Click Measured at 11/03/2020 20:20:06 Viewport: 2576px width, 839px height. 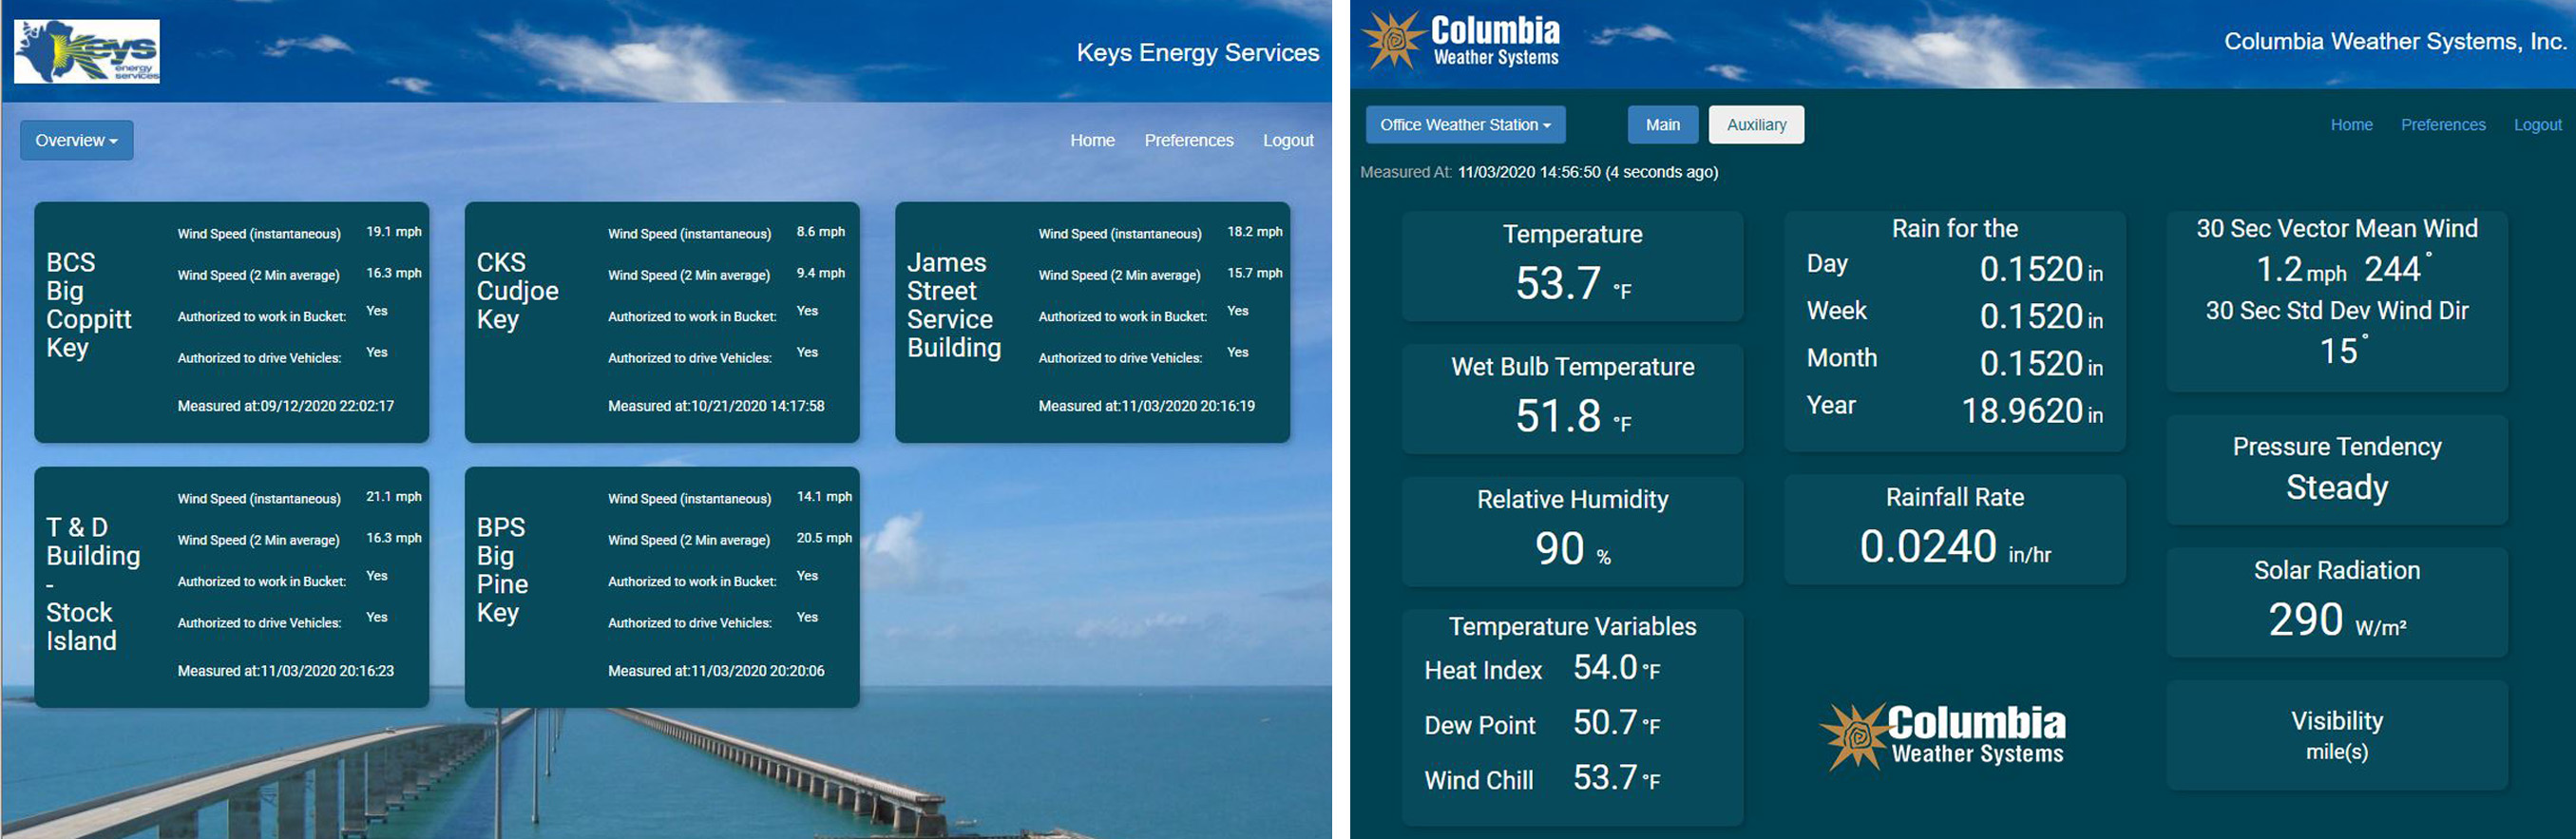(x=716, y=671)
